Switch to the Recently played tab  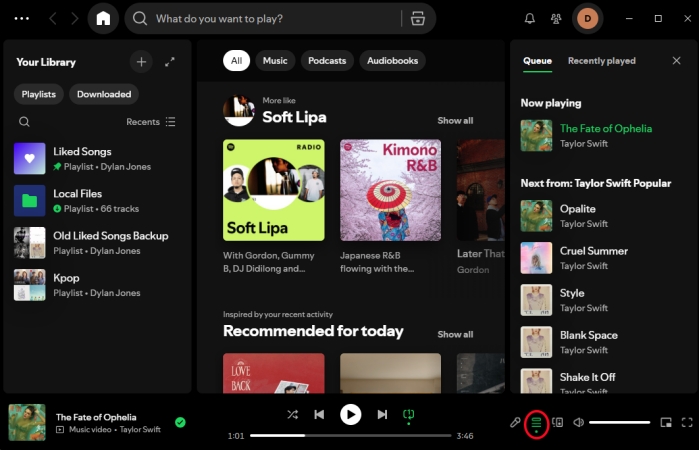601,61
